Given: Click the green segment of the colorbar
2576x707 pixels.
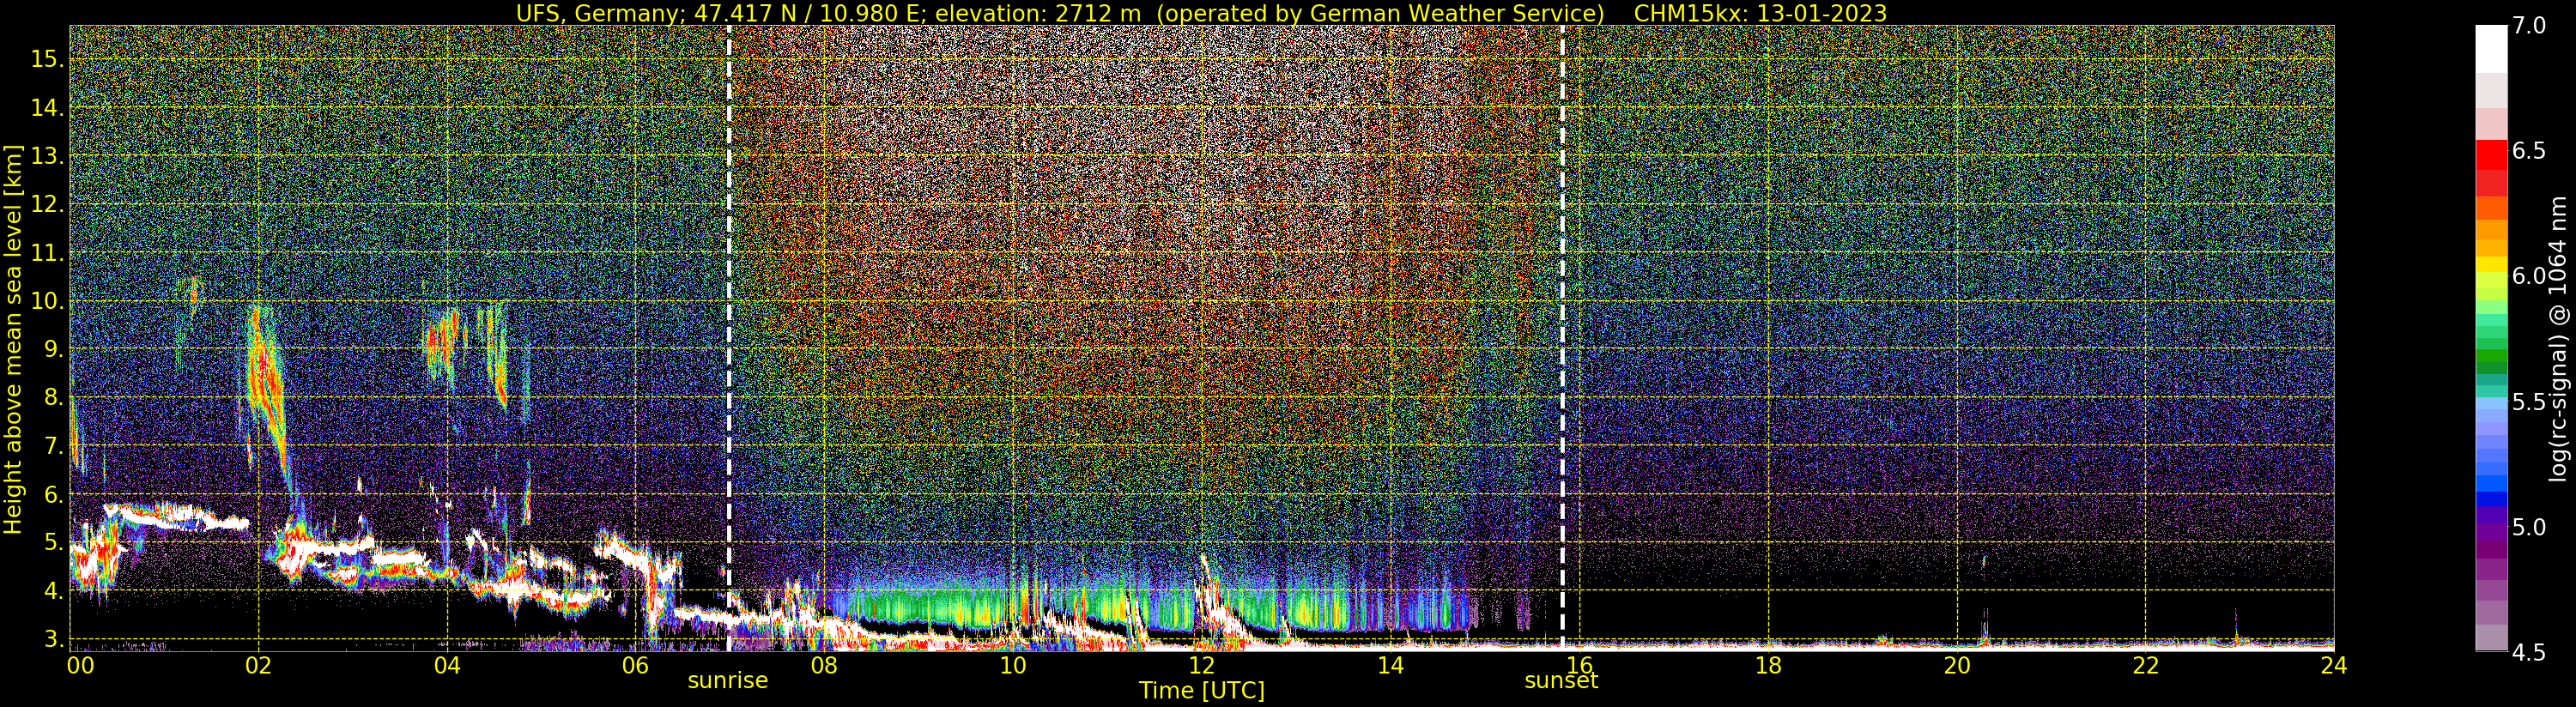Looking at the screenshot, I should tap(2491, 355).
